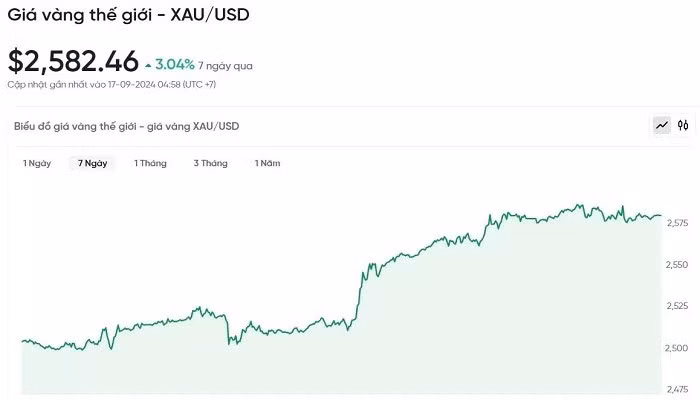Image resolution: width=700 pixels, height=400 pixels.
Task: Click the 2,525 y-axis label
Action: [677, 306]
